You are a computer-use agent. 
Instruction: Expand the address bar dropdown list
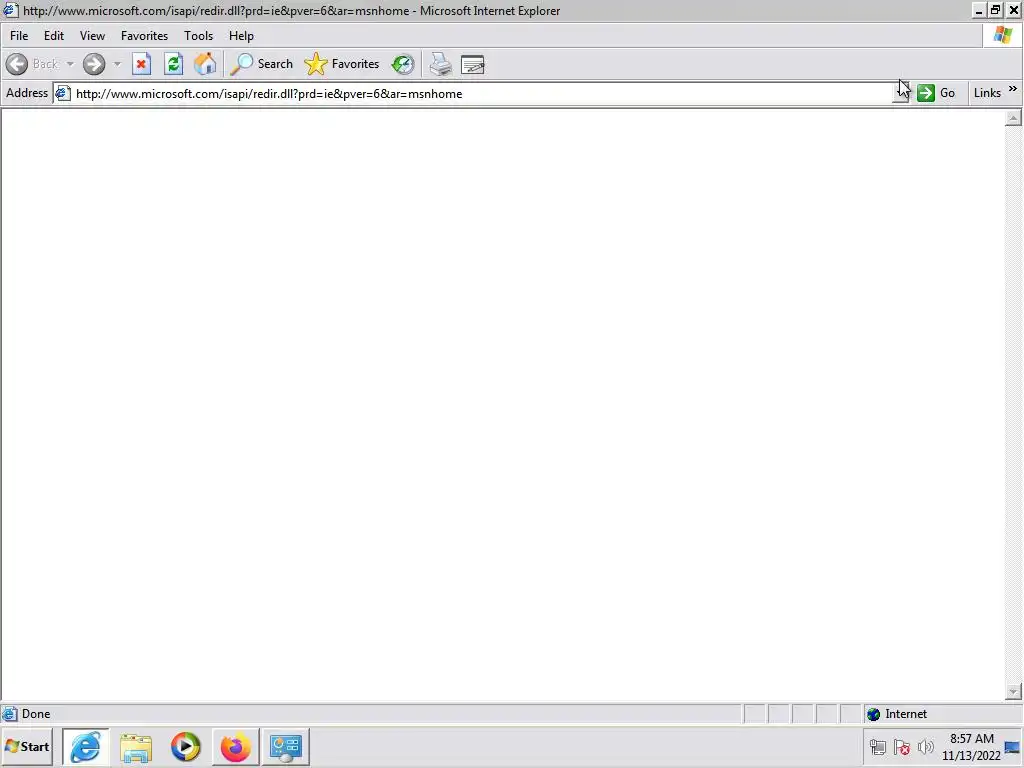click(901, 93)
